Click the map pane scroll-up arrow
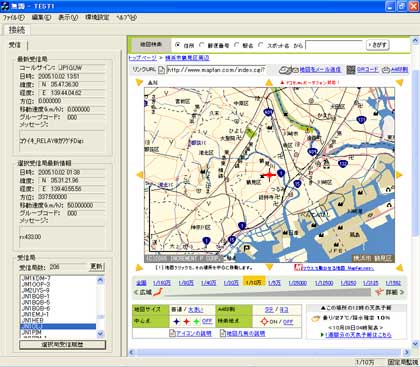420x367 pixels. tap(415, 40)
